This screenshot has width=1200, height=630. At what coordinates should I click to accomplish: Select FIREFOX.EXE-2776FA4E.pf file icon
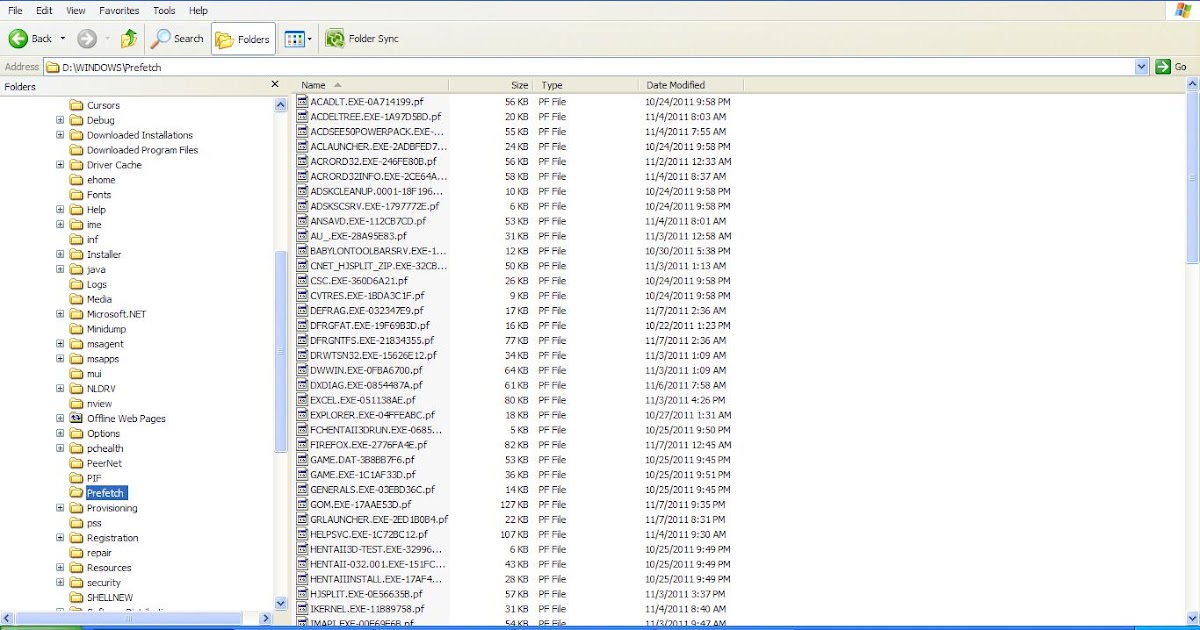click(302, 445)
